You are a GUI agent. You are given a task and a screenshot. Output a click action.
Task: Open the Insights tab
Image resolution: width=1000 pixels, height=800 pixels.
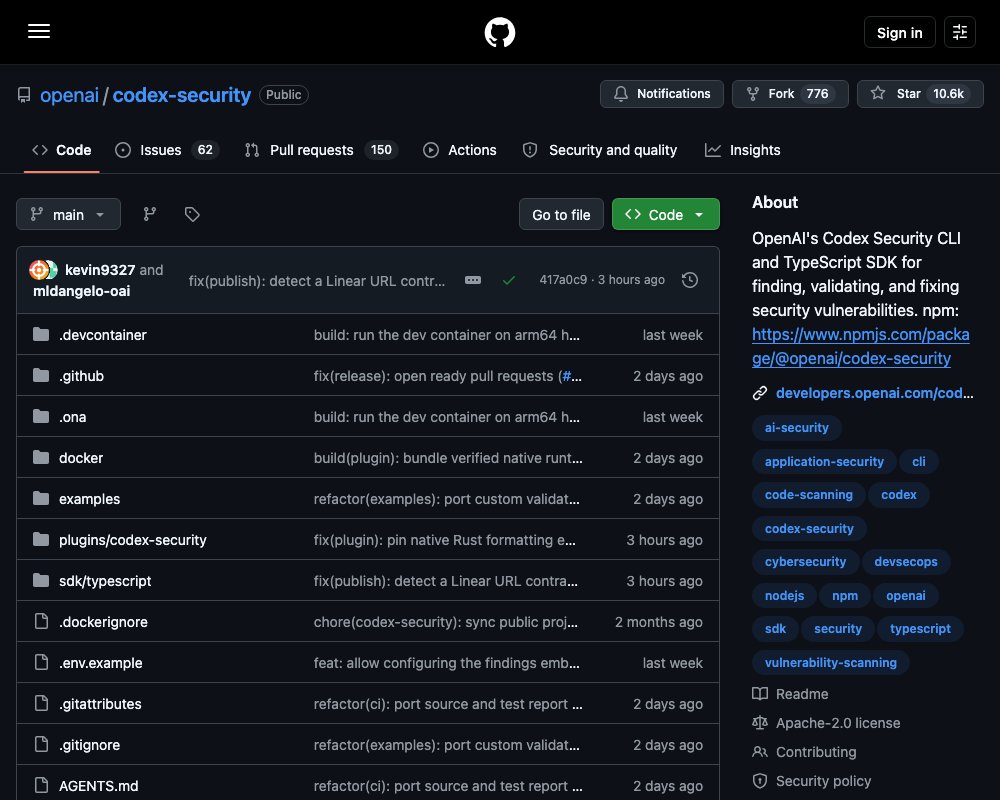point(742,150)
